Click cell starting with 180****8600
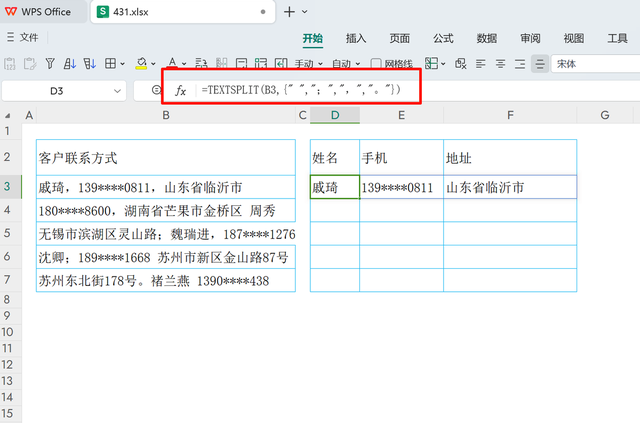 [166, 211]
